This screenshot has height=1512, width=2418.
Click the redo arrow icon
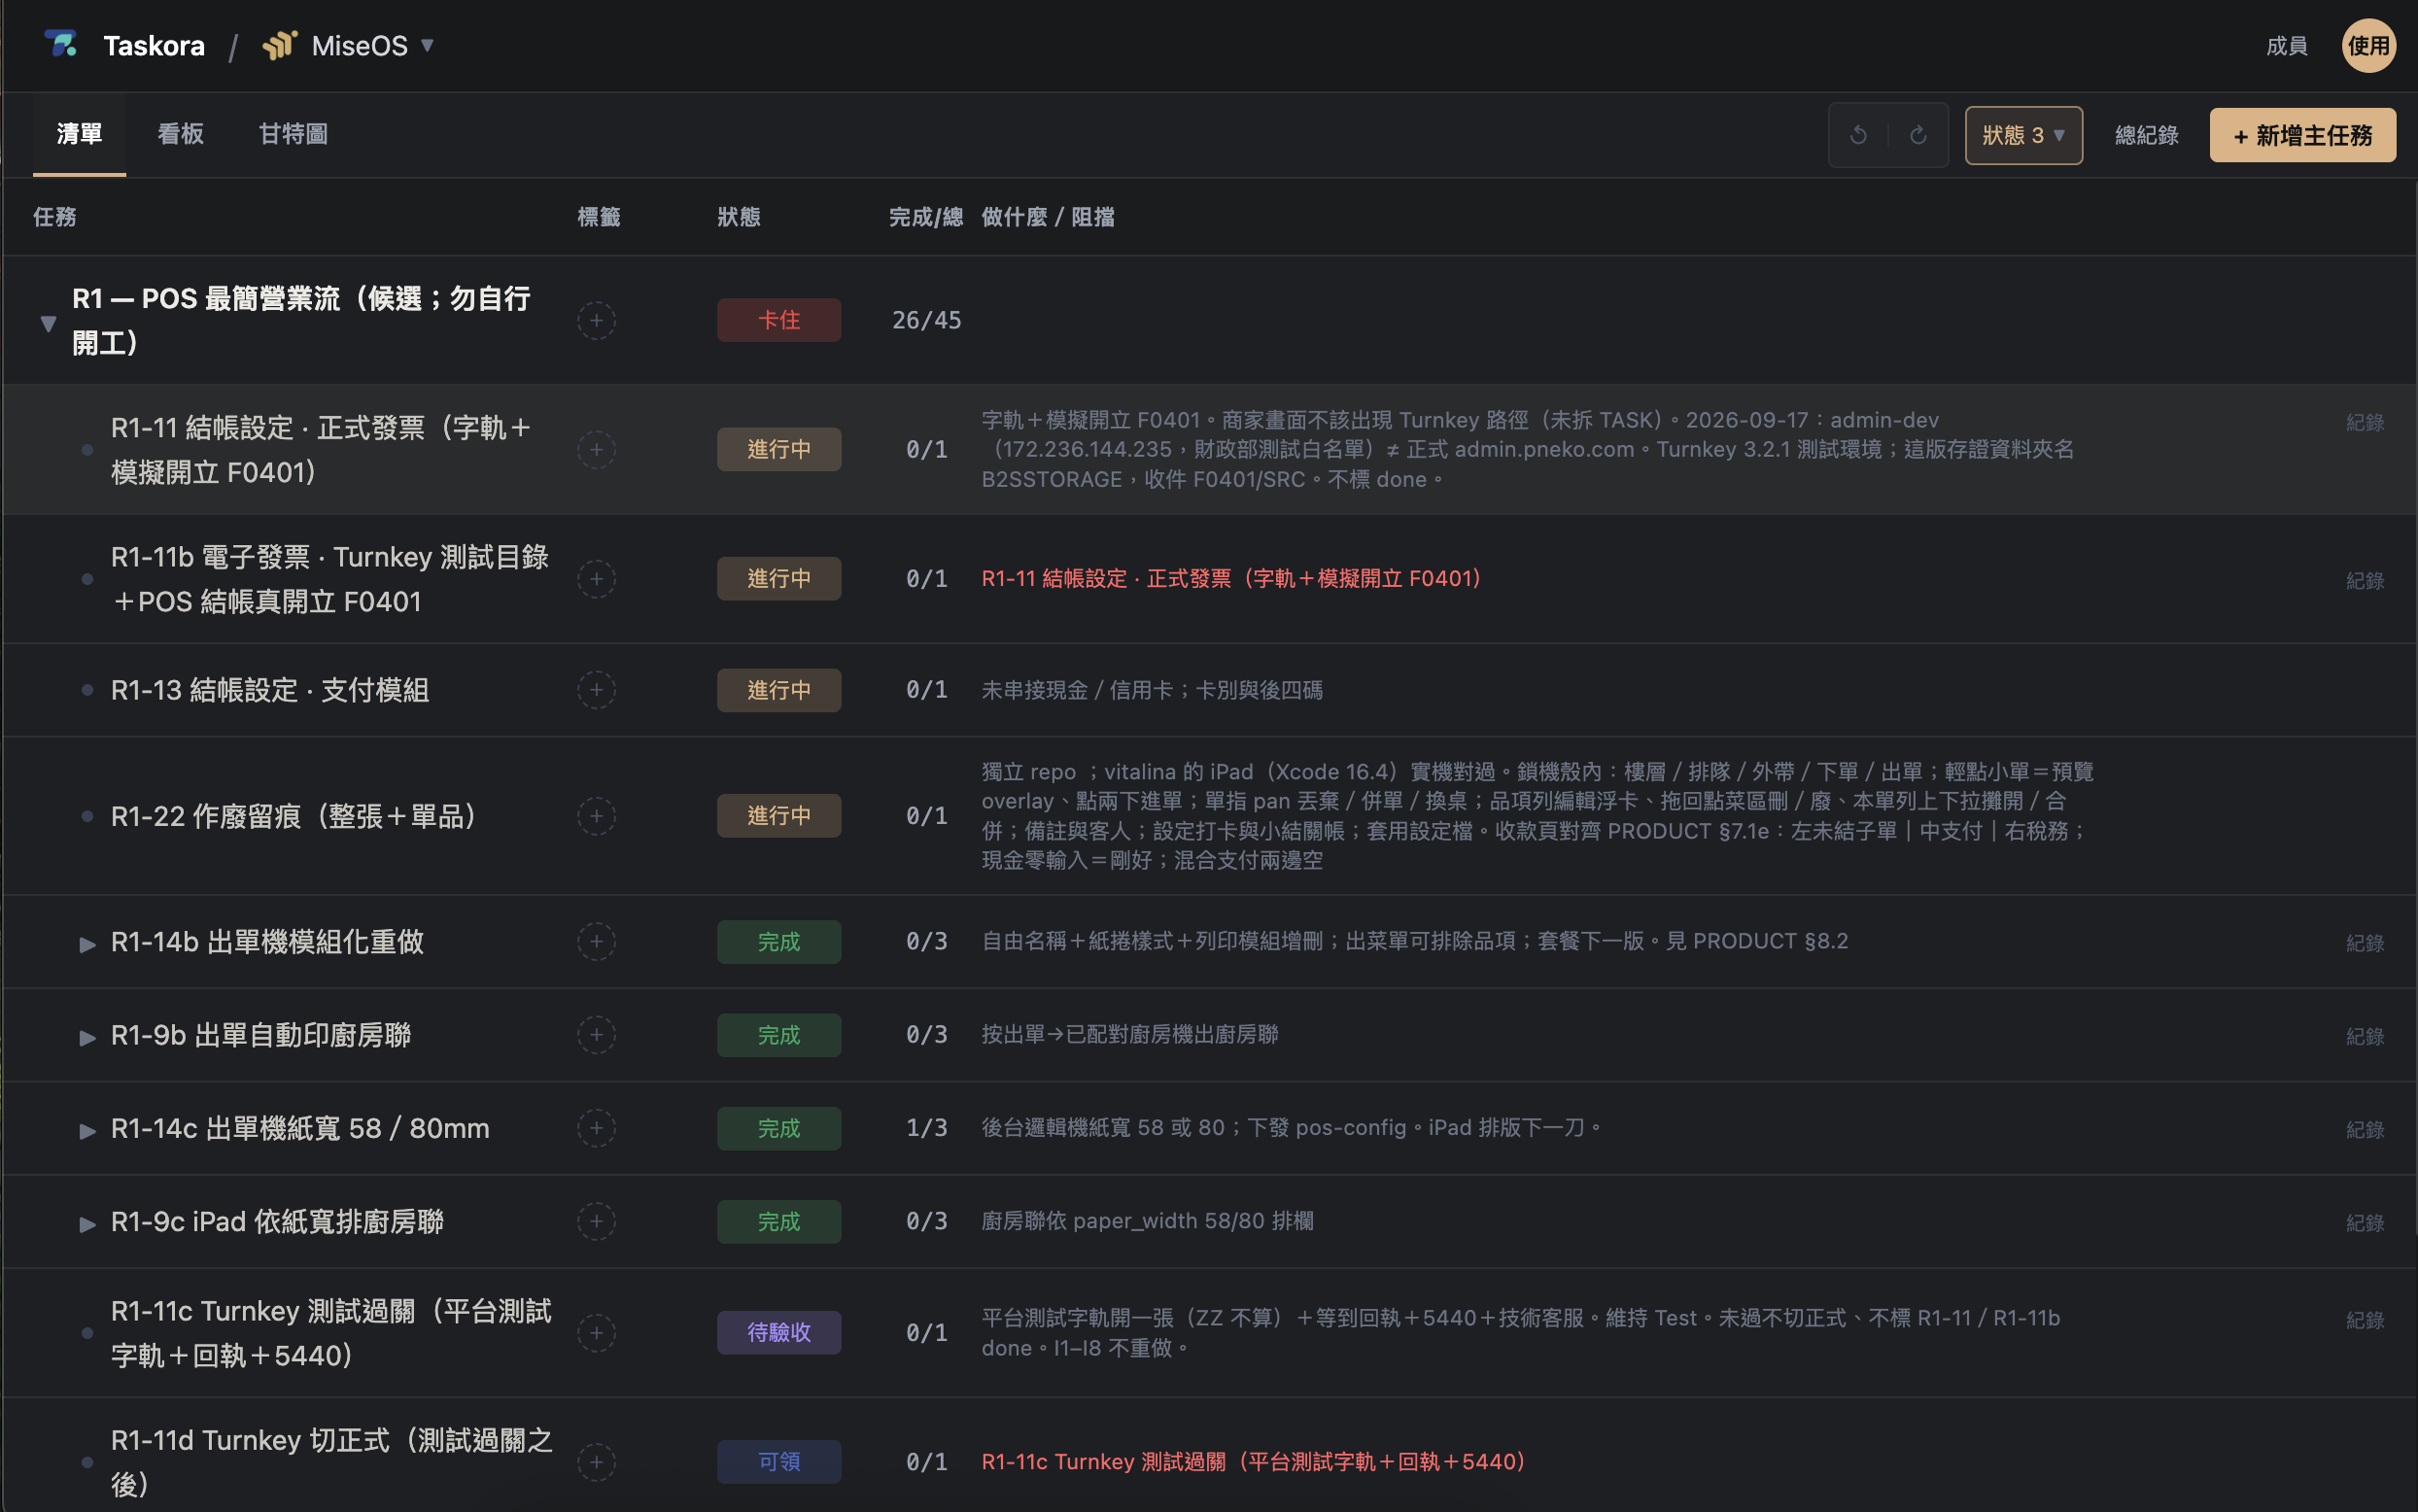[x=1918, y=135]
